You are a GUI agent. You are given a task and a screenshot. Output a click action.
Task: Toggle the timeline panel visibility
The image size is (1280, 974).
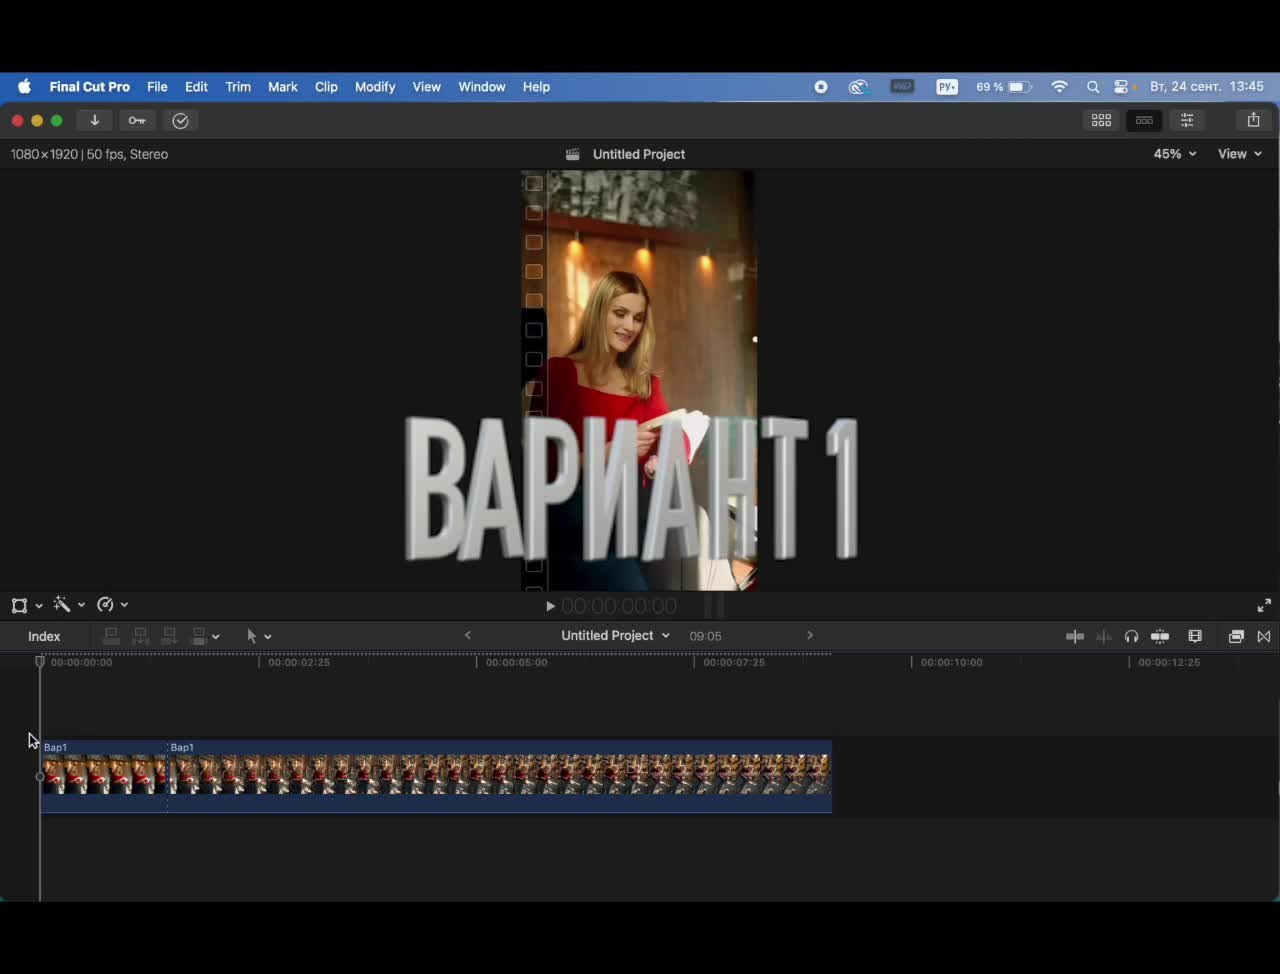point(1144,120)
